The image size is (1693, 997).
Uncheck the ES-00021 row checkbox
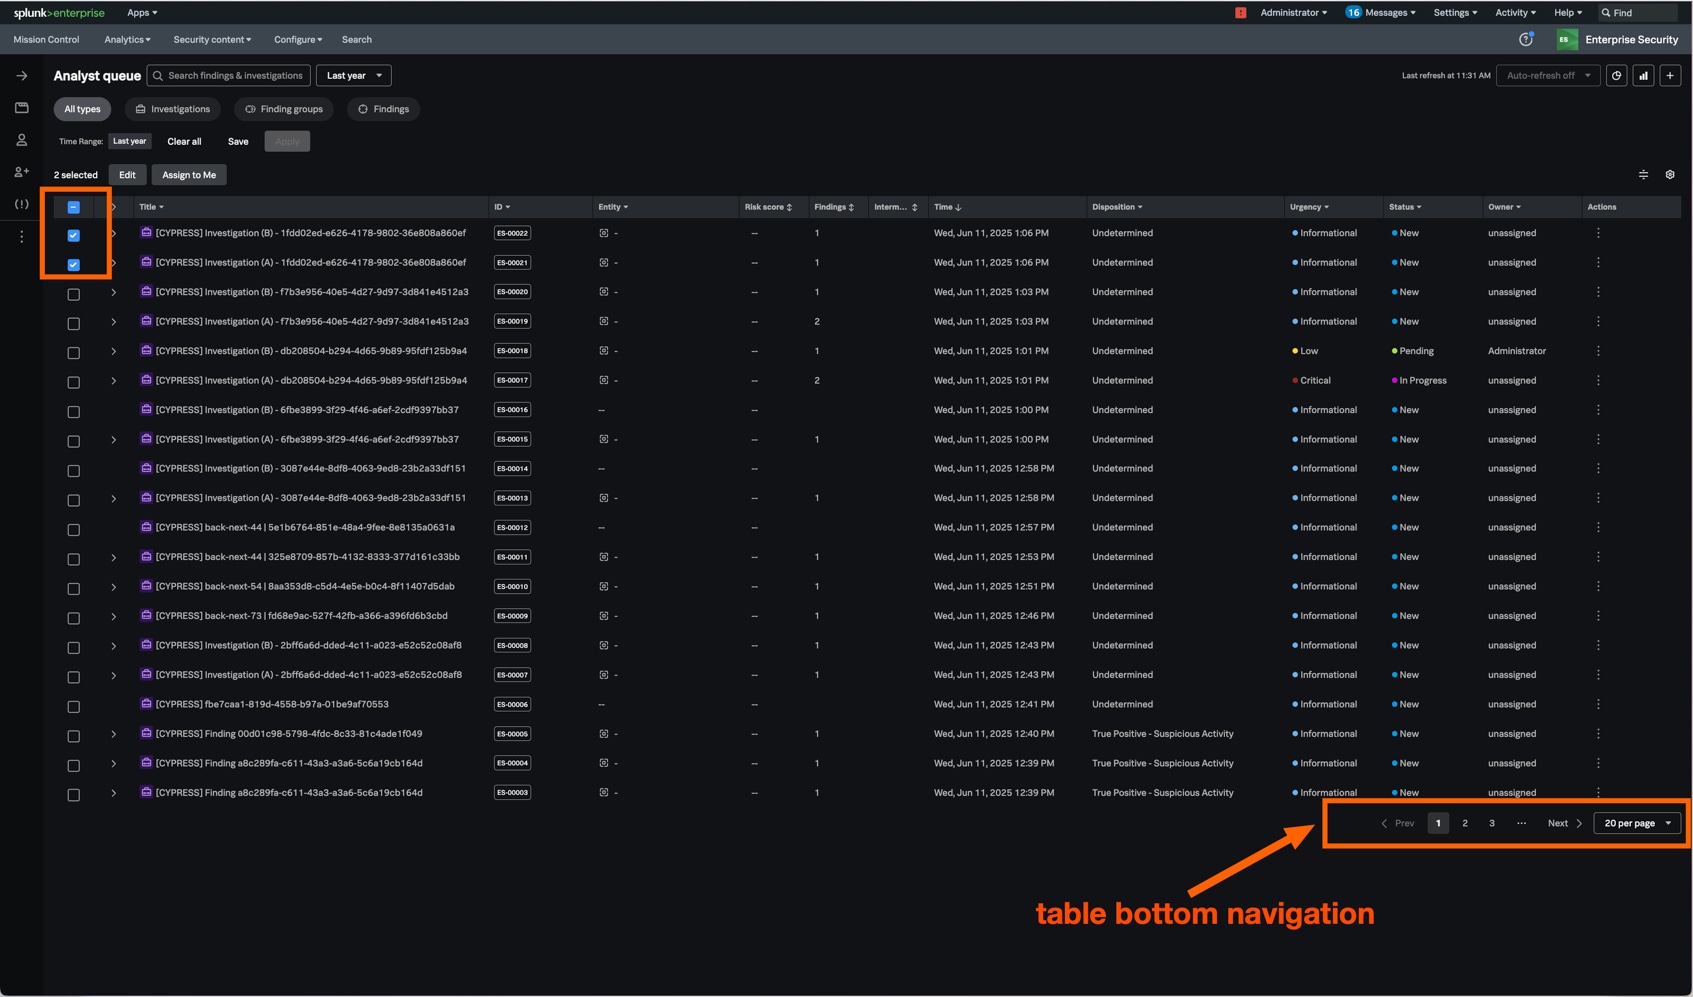click(73, 265)
